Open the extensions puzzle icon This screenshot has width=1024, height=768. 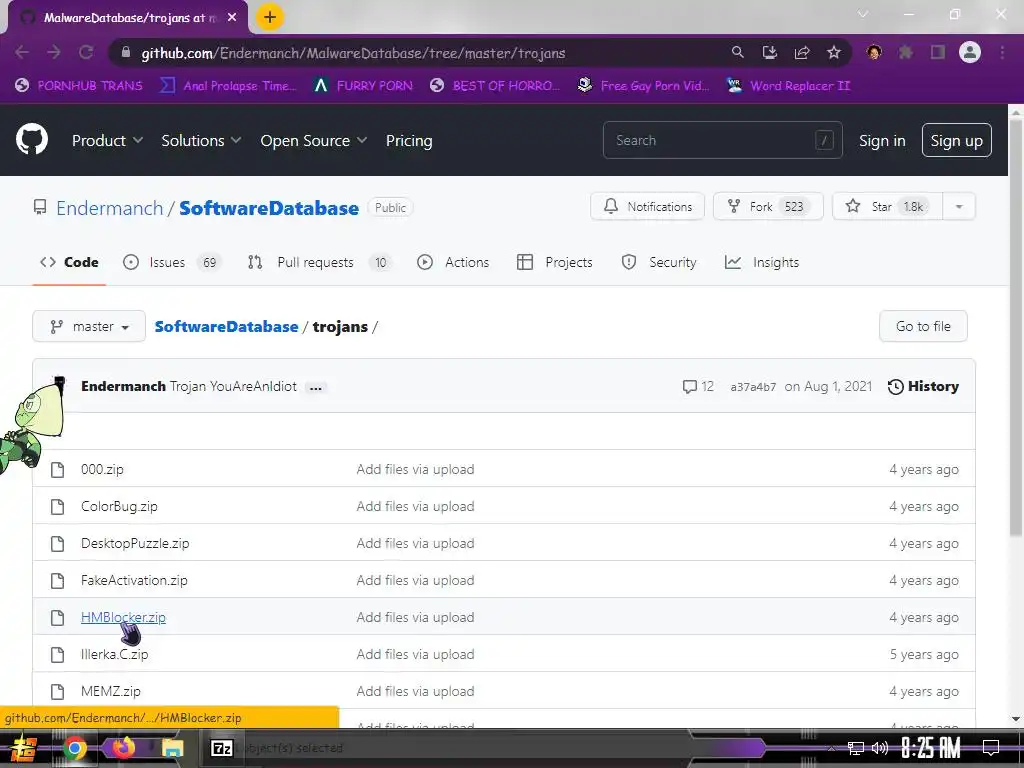(x=906, y=52)
